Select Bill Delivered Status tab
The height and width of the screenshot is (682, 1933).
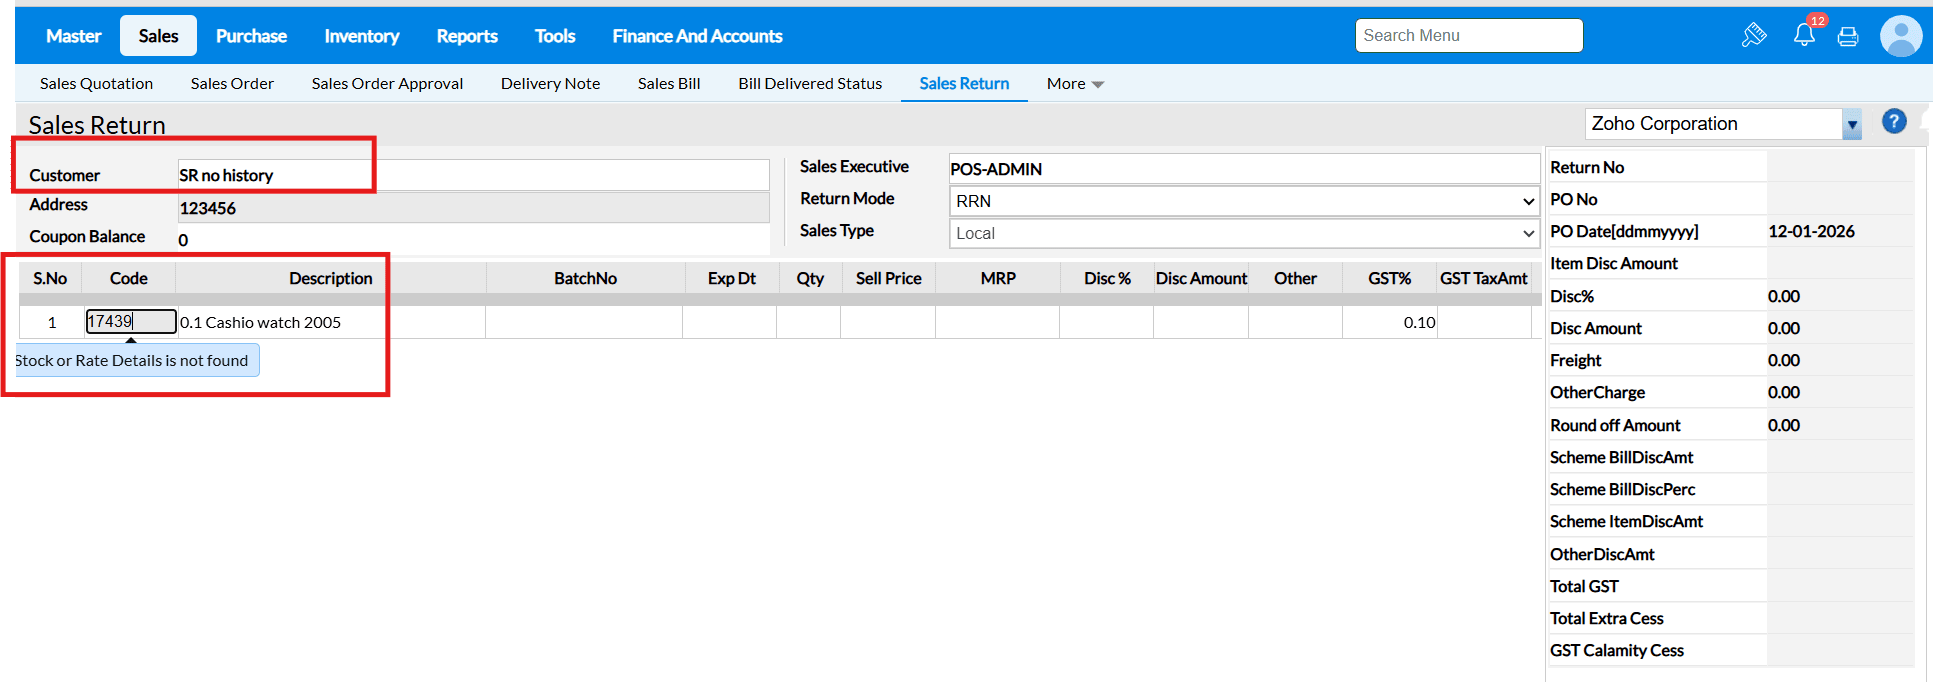(x=810, y=84)
